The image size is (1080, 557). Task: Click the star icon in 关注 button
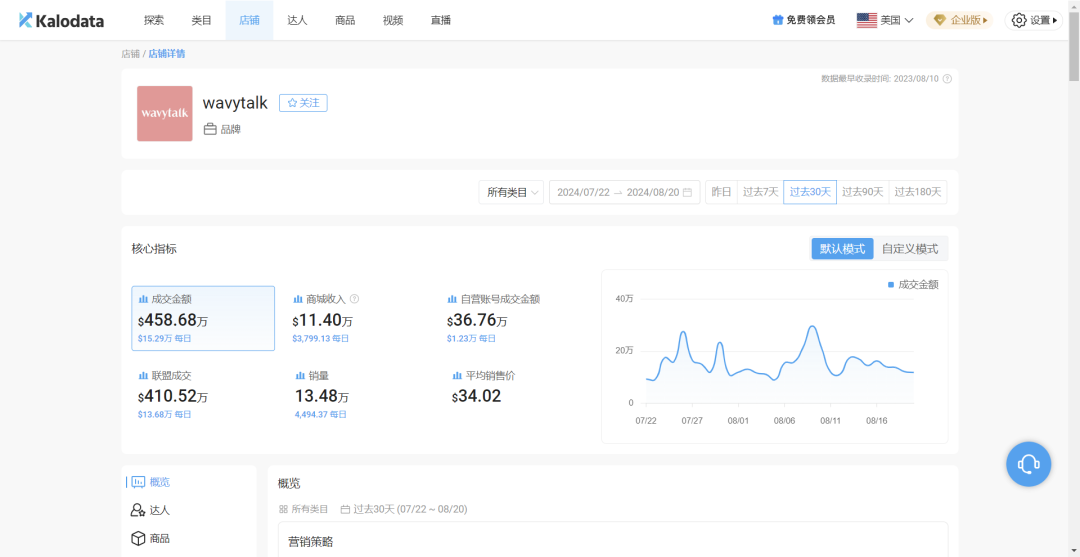click(x=292, y=103)
